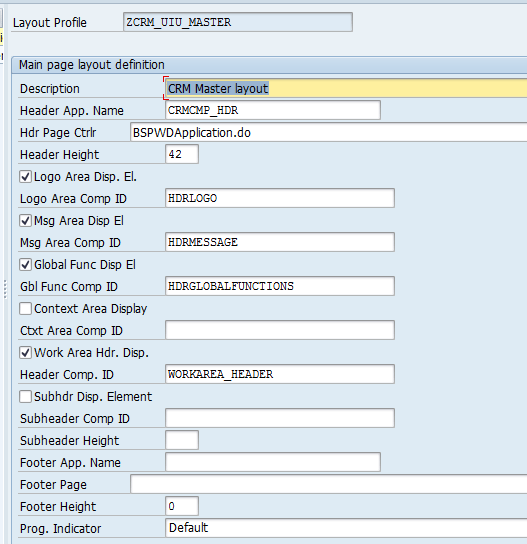527x544 pixels.
Task: Click the Description field CRM Master layout
Action: pos(346,88)
